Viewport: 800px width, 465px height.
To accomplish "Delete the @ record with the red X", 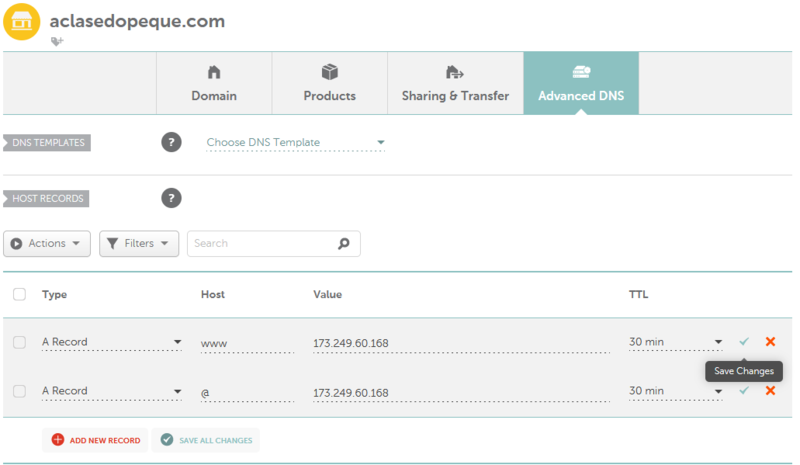I will coord(770,390).
